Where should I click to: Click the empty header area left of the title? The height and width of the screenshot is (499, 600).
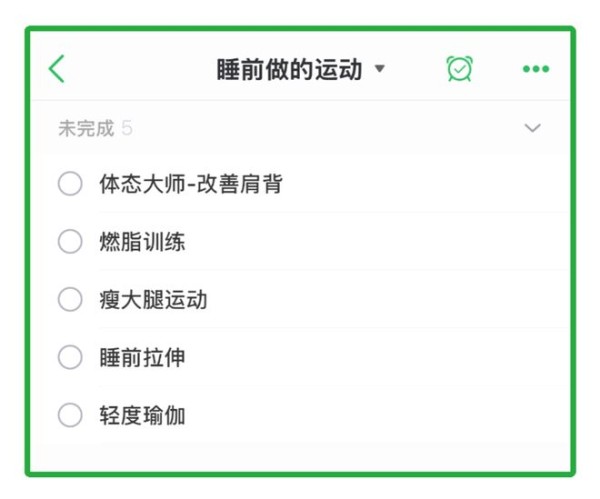tap(140, 69)
